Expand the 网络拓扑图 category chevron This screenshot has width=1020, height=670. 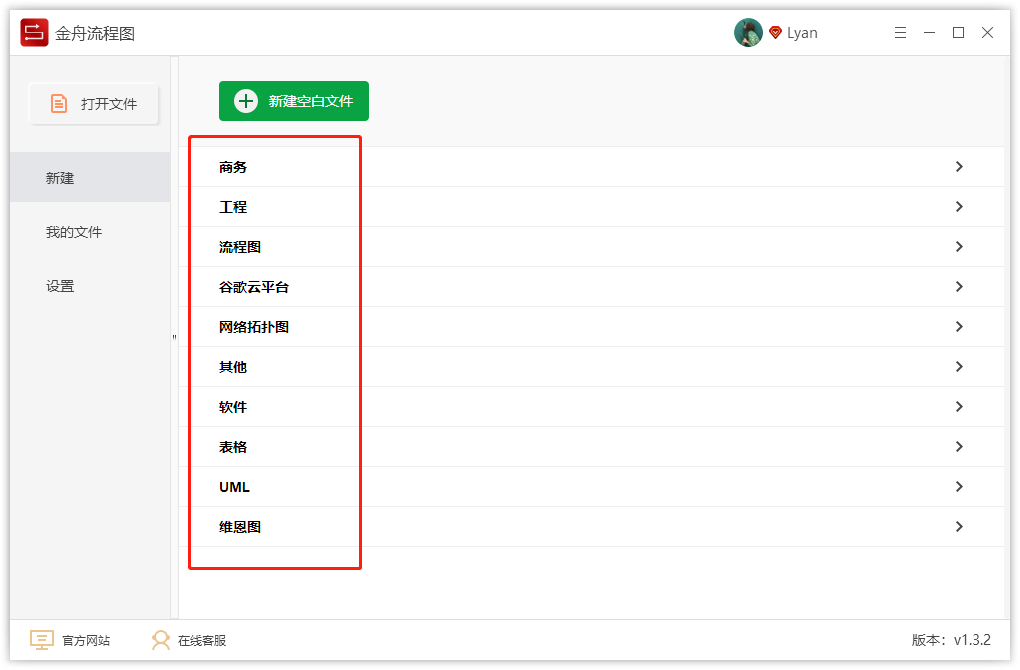[x=959, y=327]
